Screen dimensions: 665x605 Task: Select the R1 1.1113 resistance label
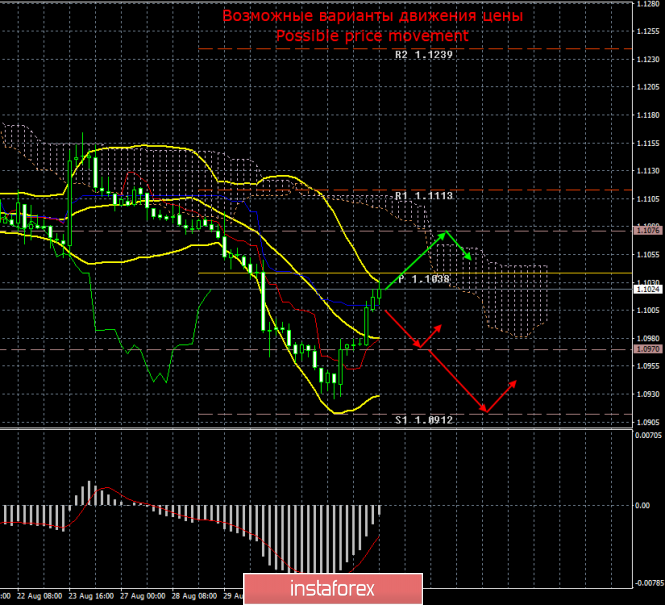tap(424, 195)
